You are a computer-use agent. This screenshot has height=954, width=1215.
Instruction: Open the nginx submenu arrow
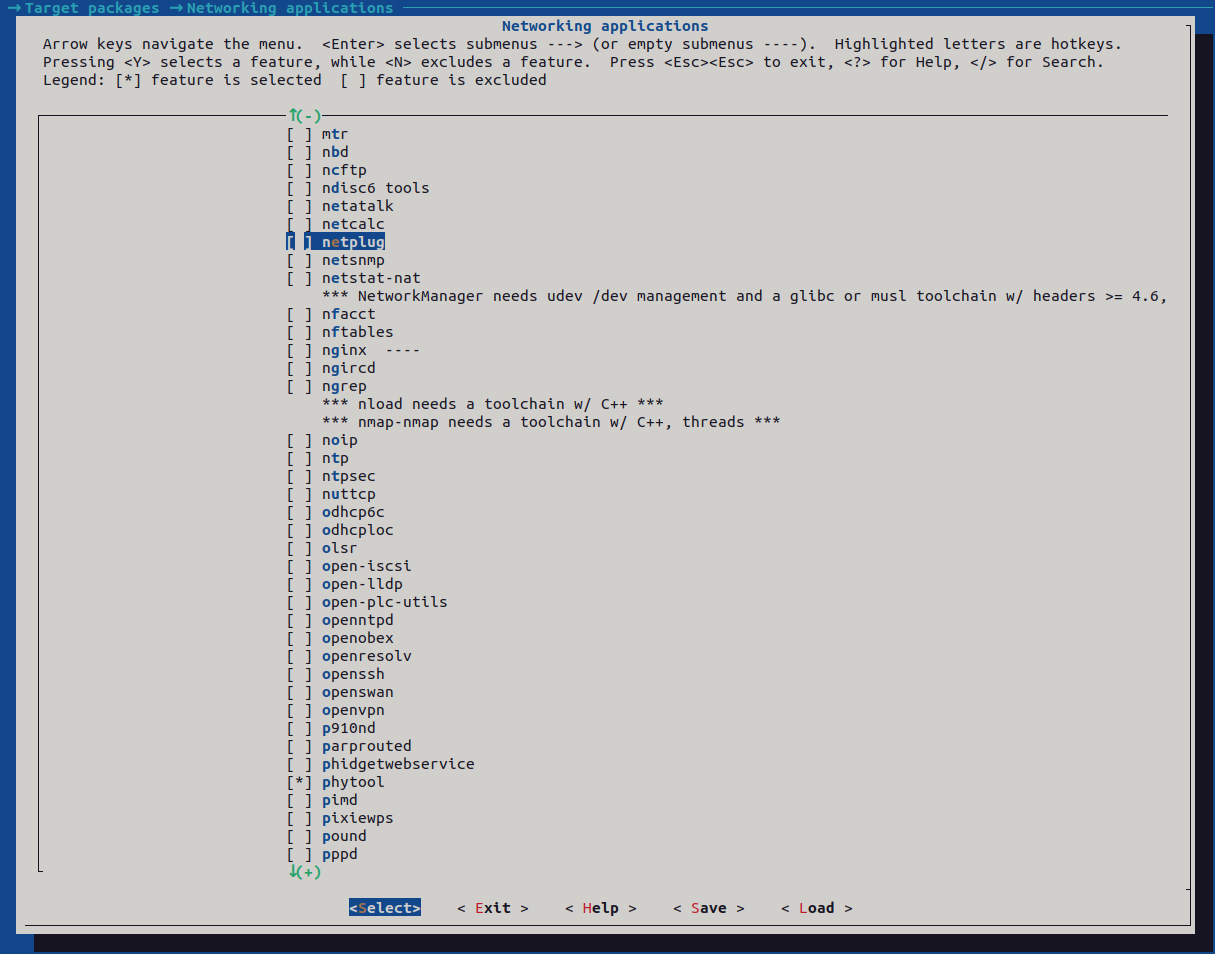coord(403,350)
